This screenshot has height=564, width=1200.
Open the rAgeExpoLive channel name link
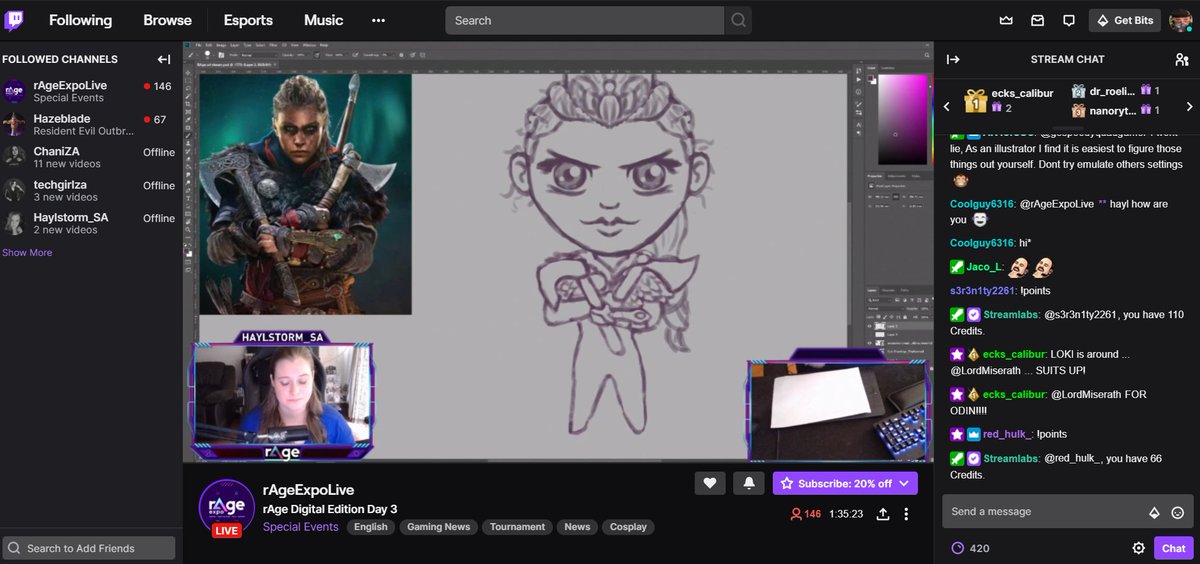click(308, 490)
